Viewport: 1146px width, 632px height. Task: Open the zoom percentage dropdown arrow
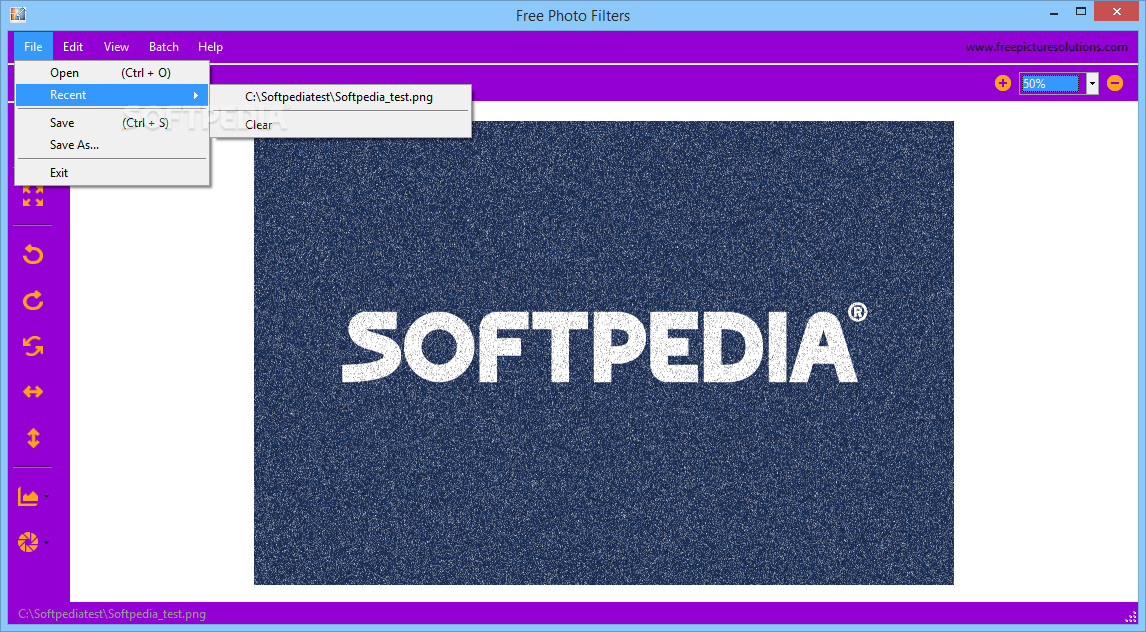pos(1092,83)
